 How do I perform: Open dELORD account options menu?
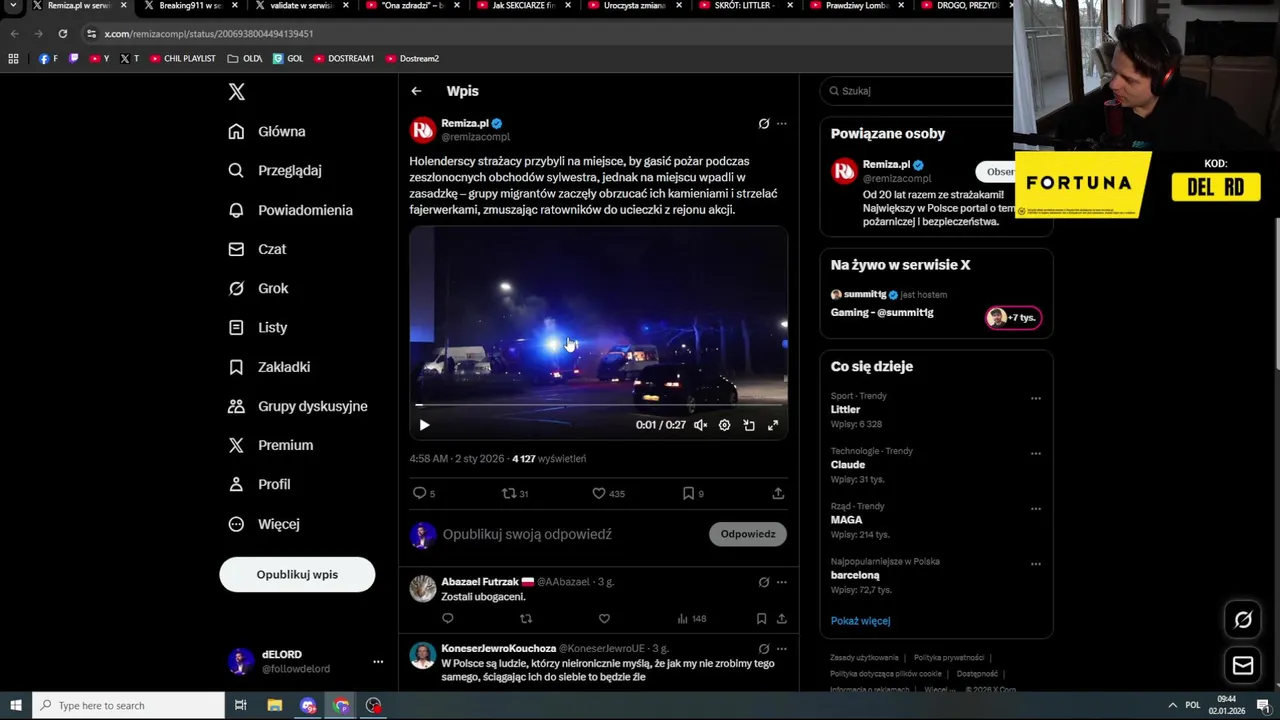(378, 662)
